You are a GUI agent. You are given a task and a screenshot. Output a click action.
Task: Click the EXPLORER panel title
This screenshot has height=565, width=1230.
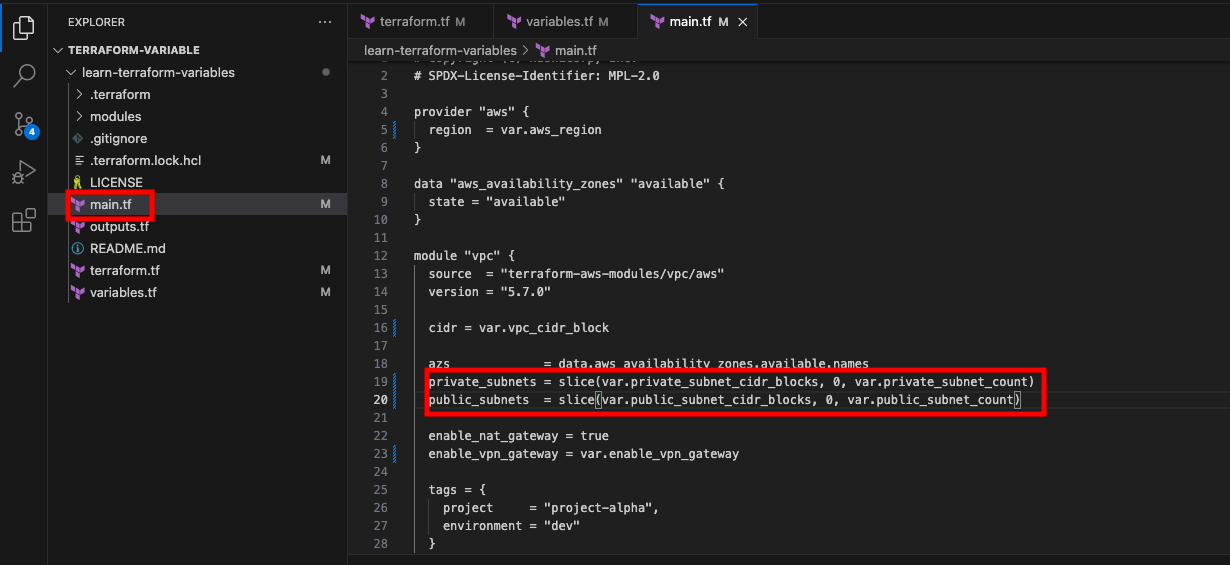pyautogui.click(x=97, y=21)
